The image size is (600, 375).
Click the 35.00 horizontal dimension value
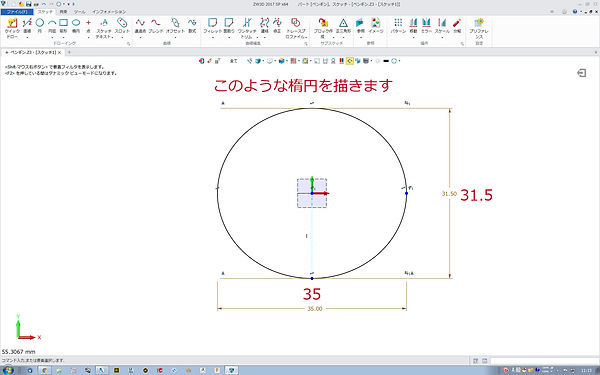[315, 309]
